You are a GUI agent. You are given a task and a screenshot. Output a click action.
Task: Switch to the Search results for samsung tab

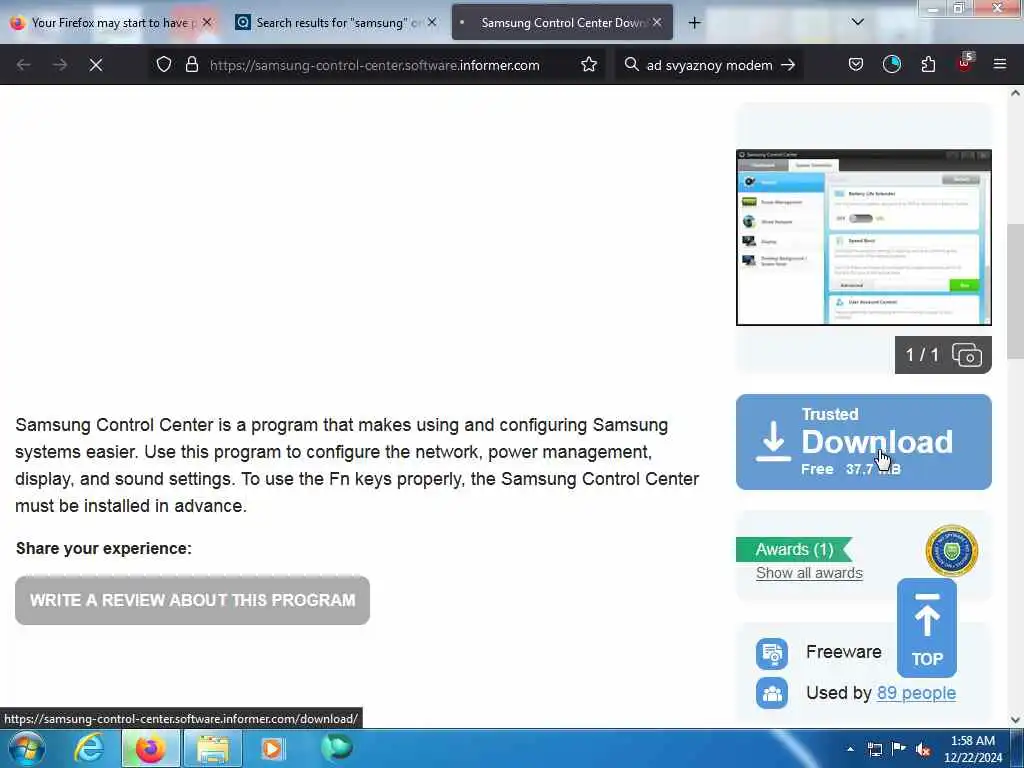tap(336, 23)
